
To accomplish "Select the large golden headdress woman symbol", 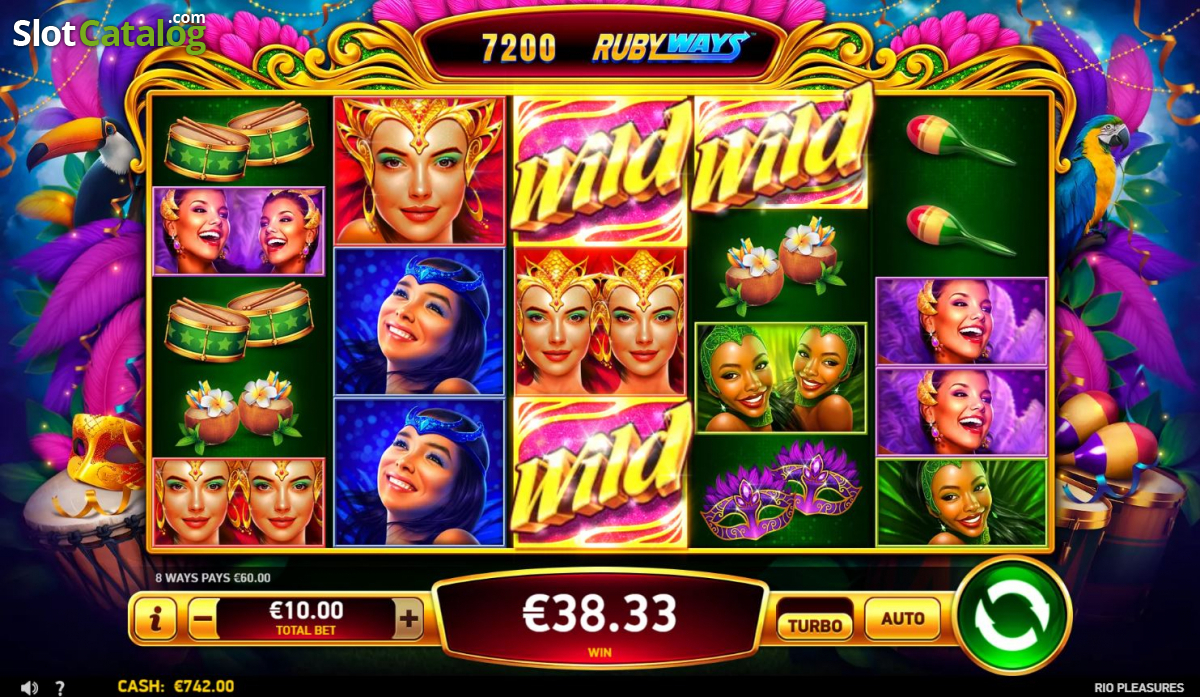I will (x=419, y=171).
